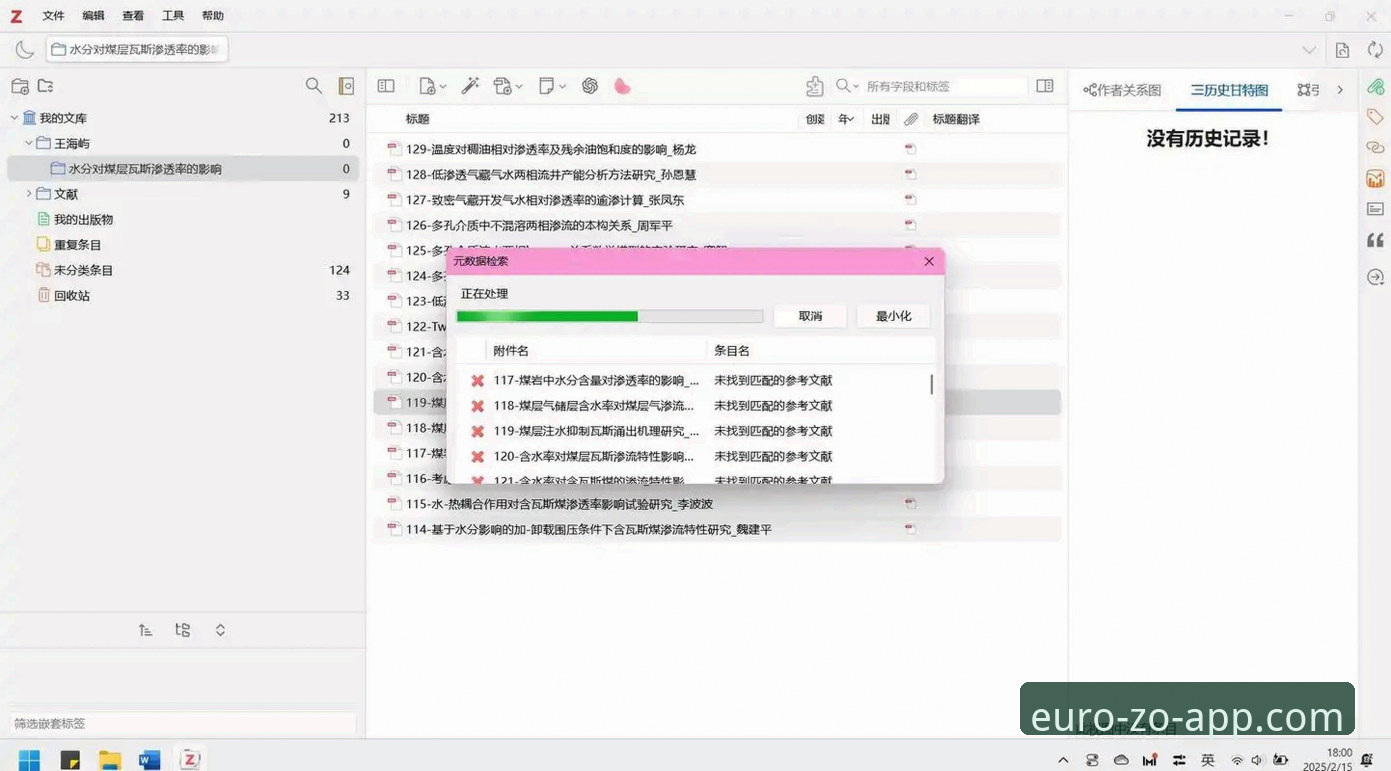
Task: Click the add item by identifier wand icon
Action: [470, 86]
